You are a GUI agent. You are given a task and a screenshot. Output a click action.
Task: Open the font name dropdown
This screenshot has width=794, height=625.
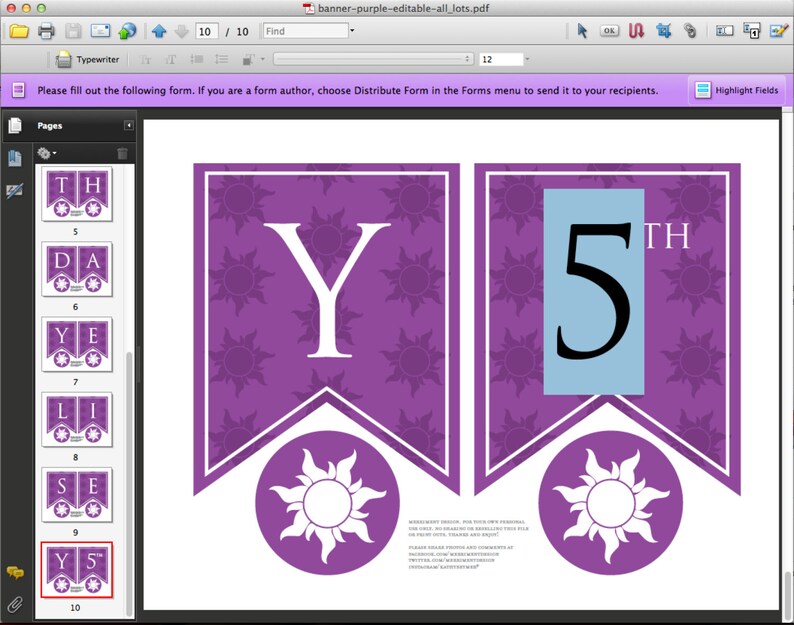[374, 59]
